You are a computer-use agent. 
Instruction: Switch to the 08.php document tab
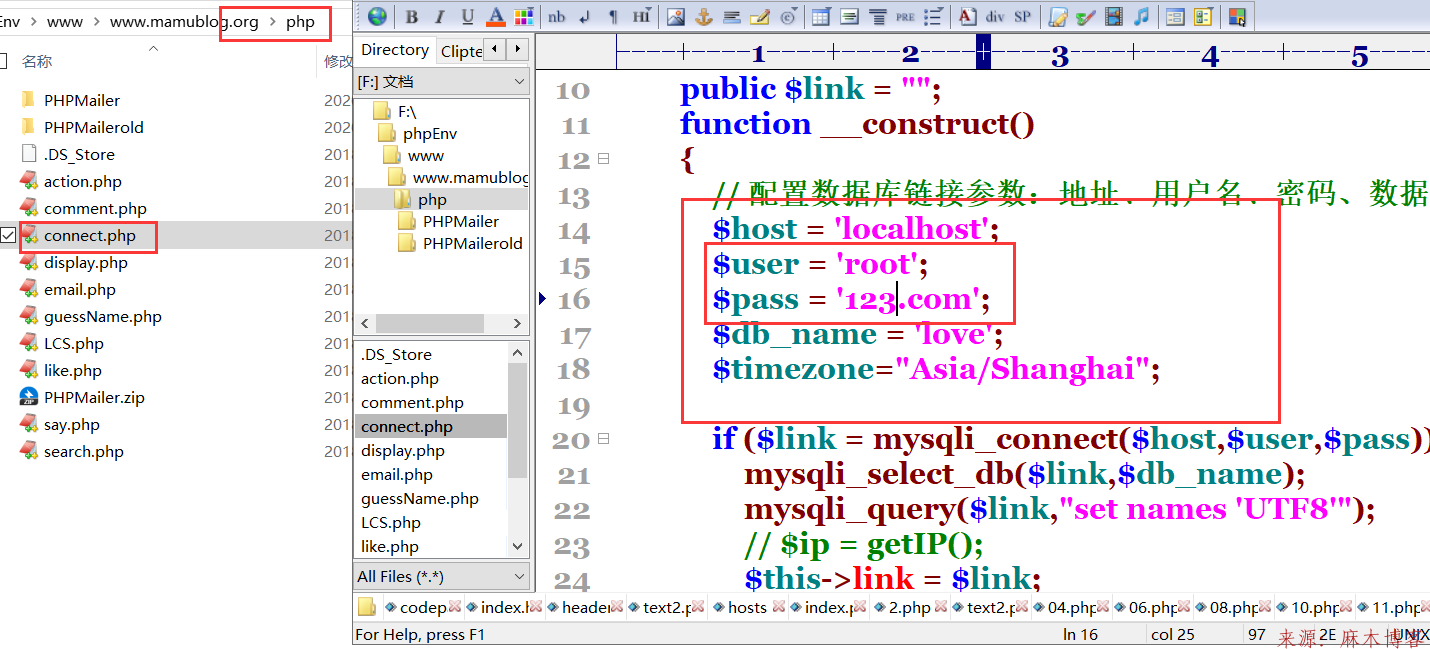click(1234, 607)
